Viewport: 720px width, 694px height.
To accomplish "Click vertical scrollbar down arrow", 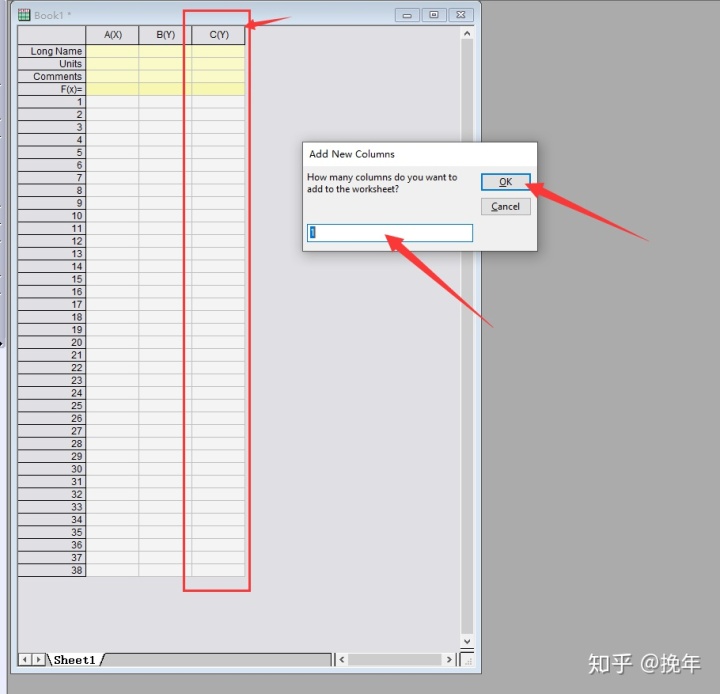I will coord(467,641).
